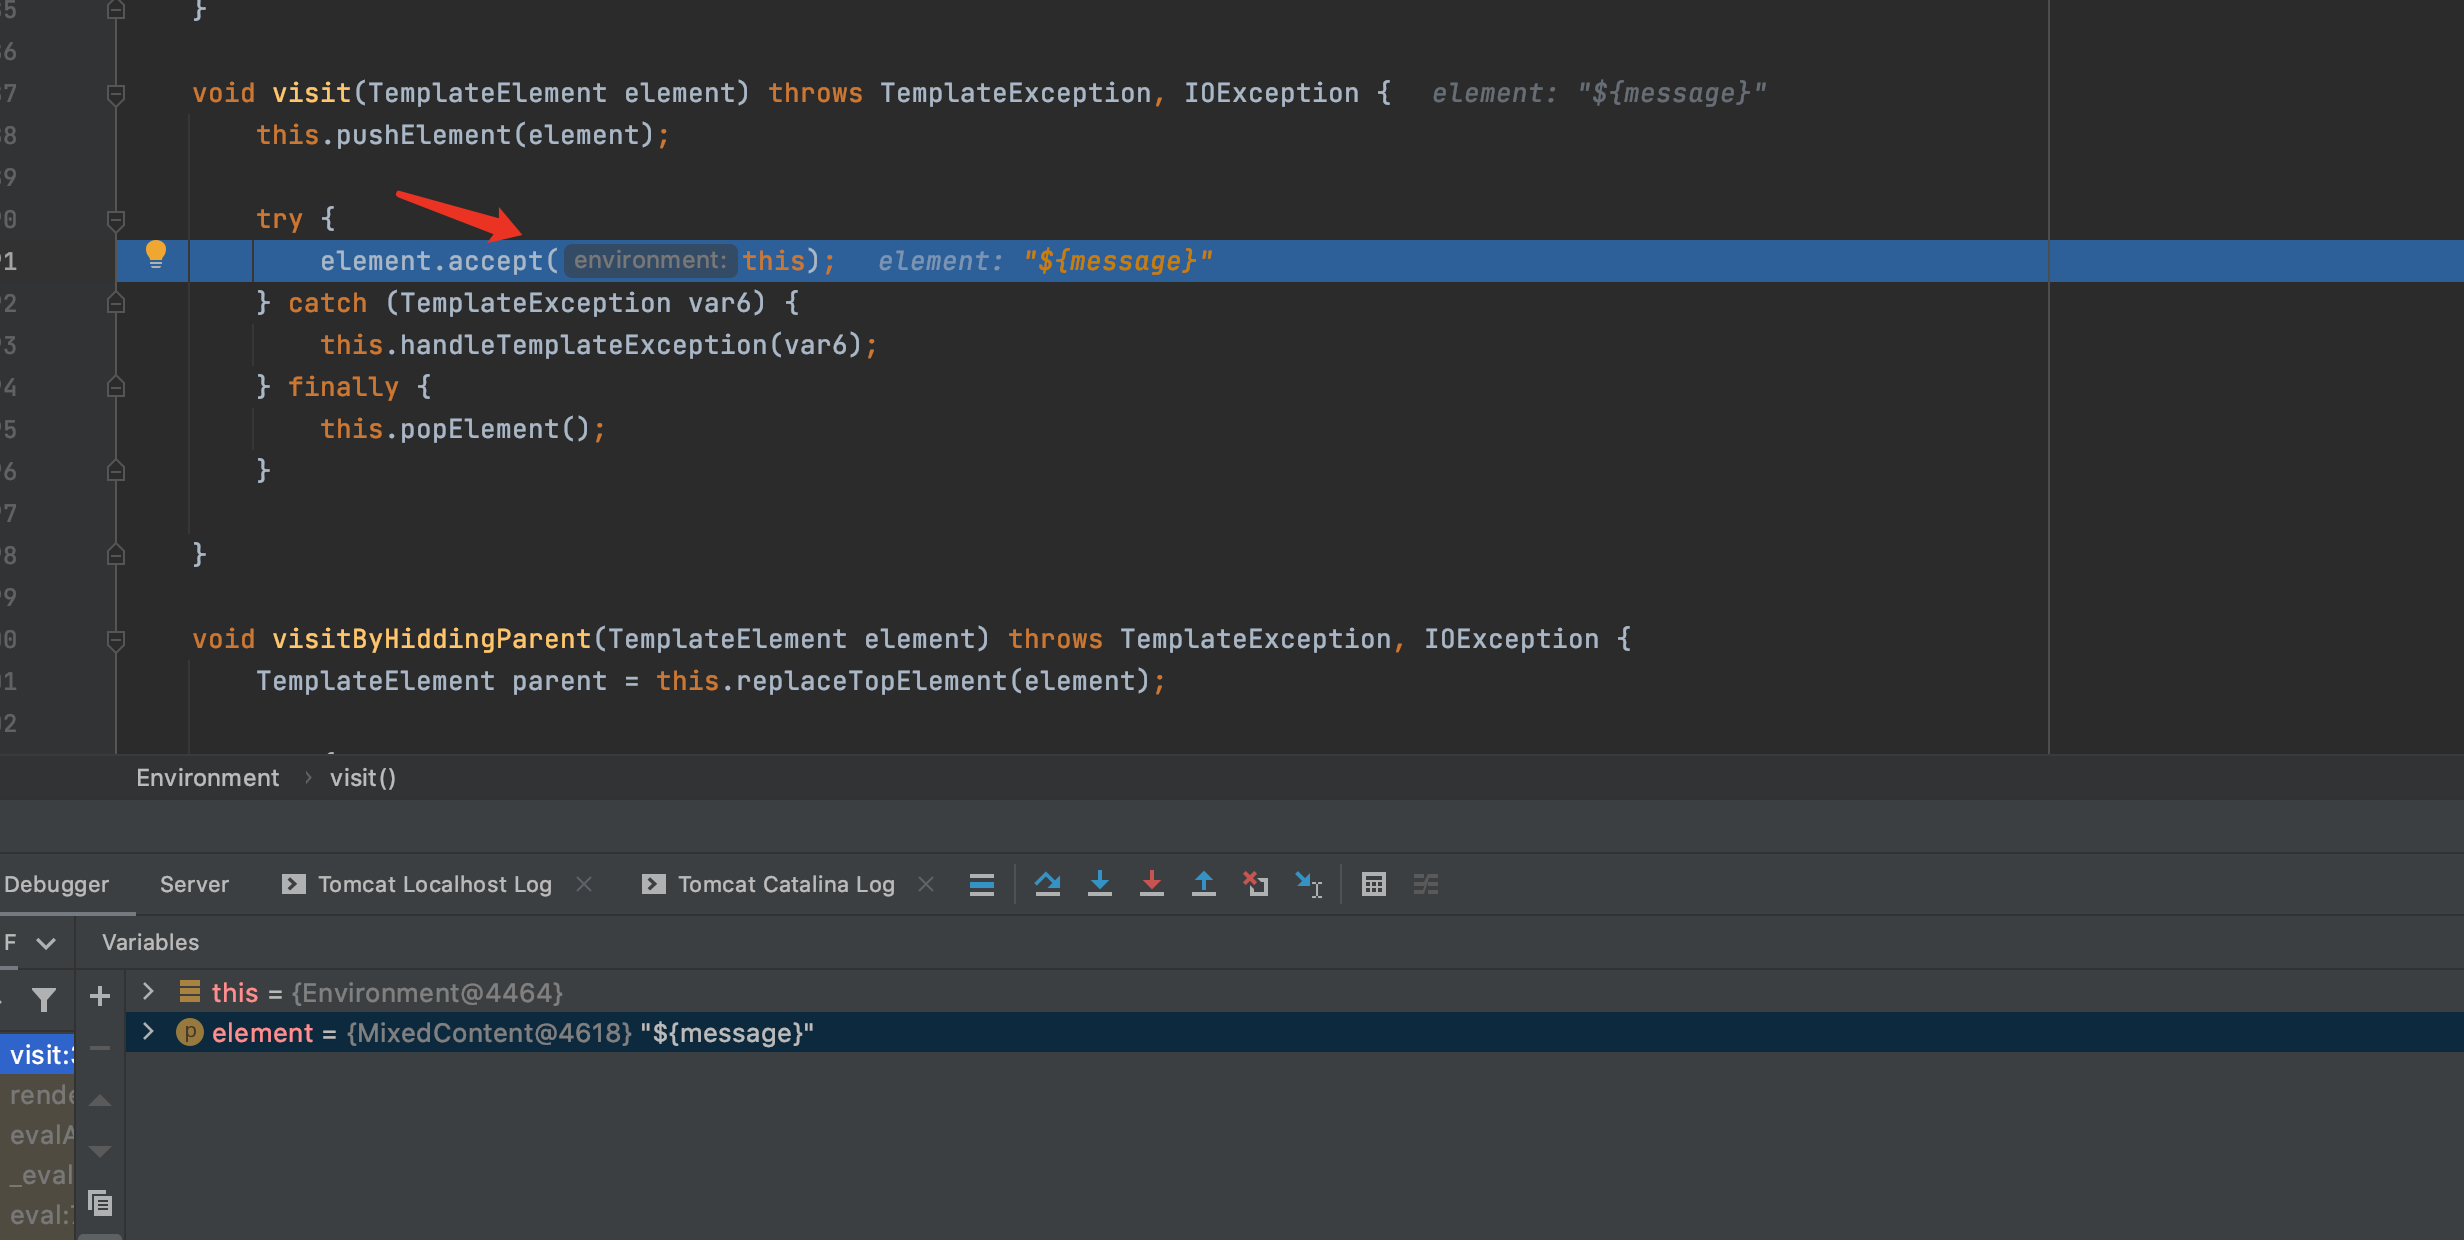Viewport: 2464px width, 1240px height.
Task: Expand the 'this' Environment variable node
Action: pos(148,991)
